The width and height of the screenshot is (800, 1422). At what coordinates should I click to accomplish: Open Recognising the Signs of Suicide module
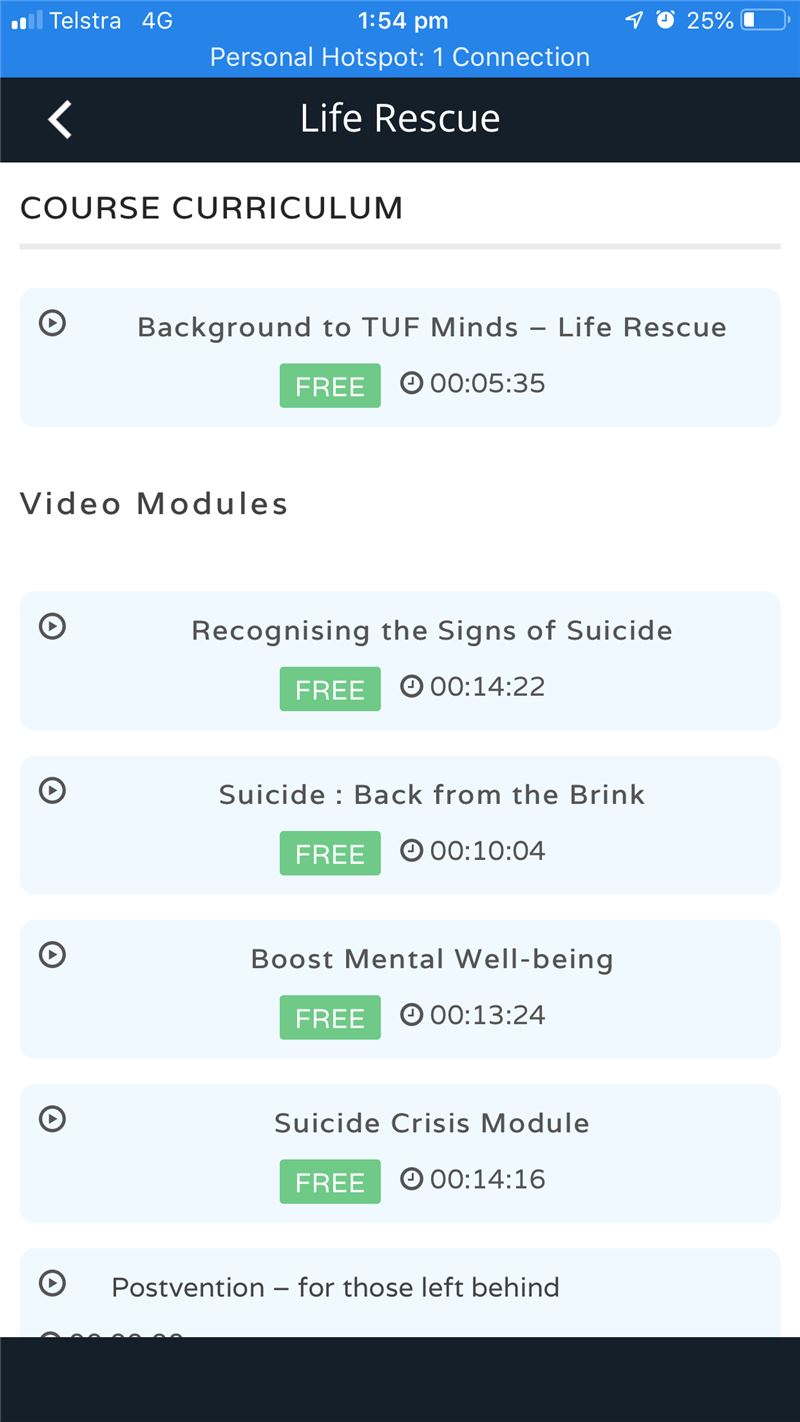[x=432, y=631]
